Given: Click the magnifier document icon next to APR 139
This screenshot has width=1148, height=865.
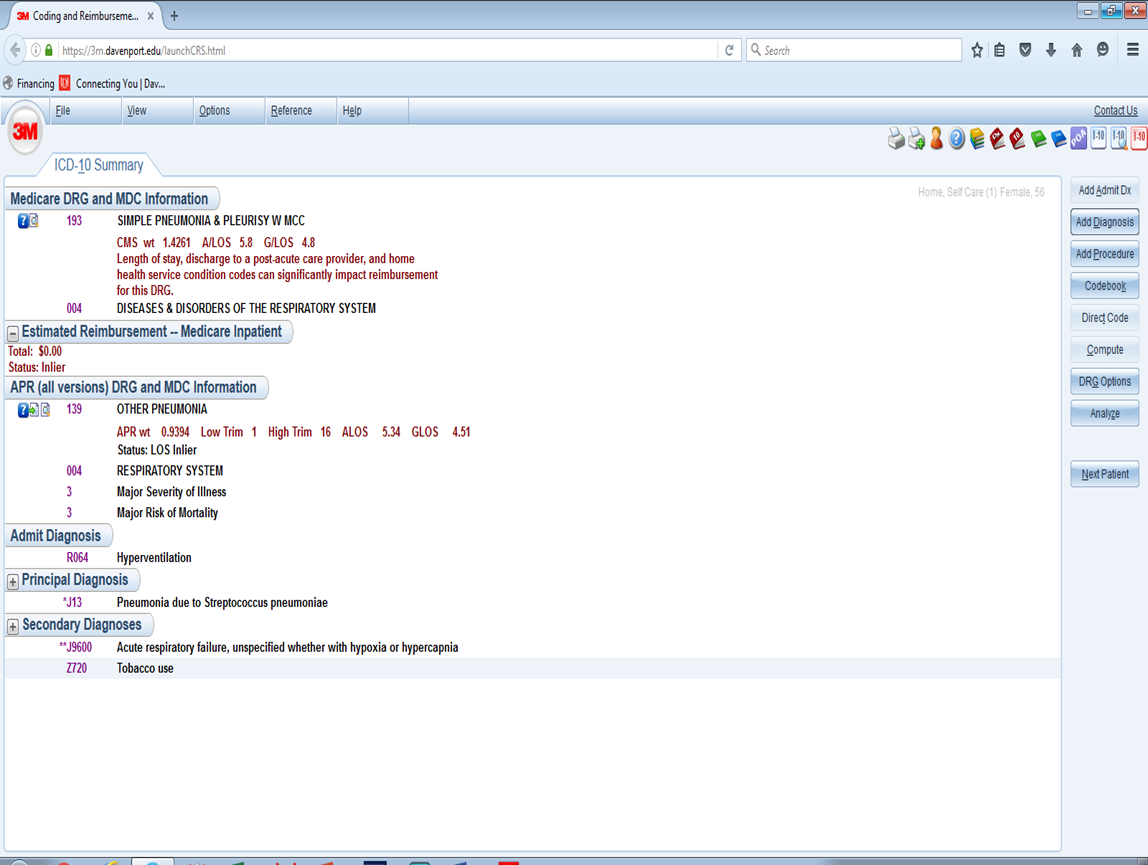Looking at the screenshot, I should [x=45, y=410].
